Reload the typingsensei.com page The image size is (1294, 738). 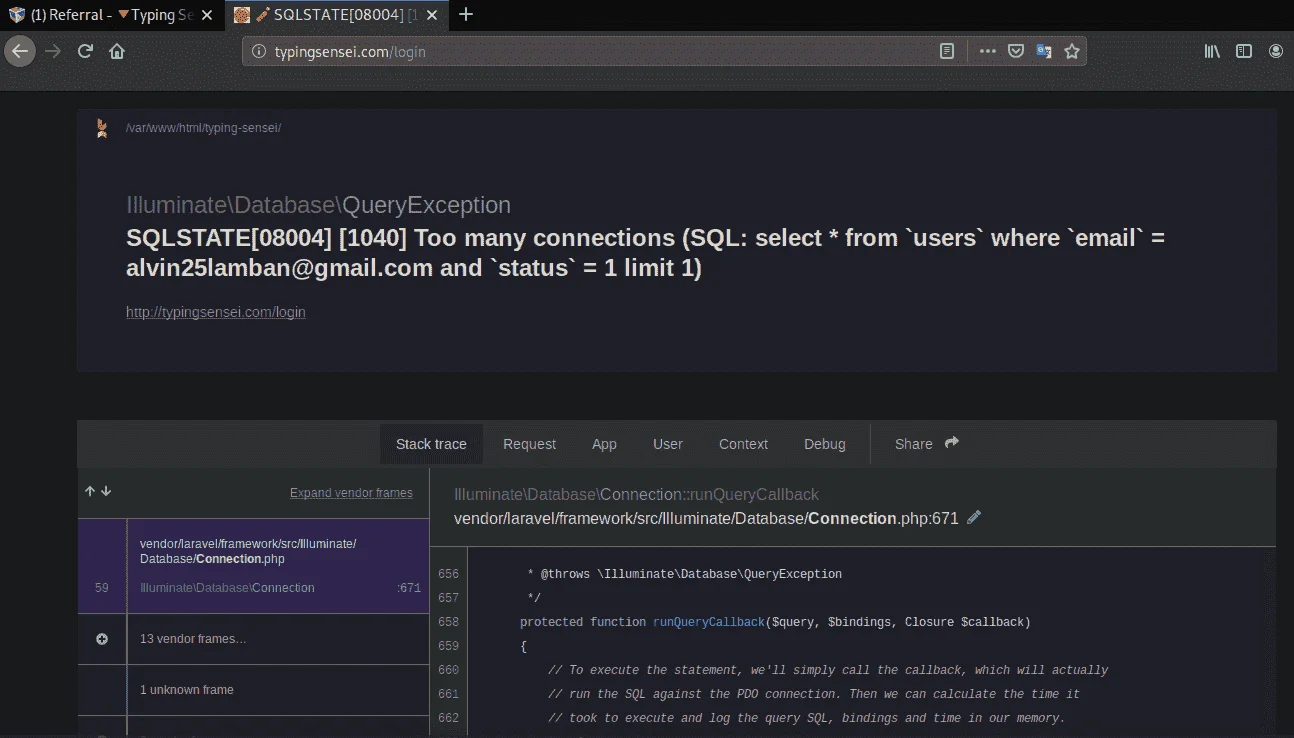tap(86, 51)
